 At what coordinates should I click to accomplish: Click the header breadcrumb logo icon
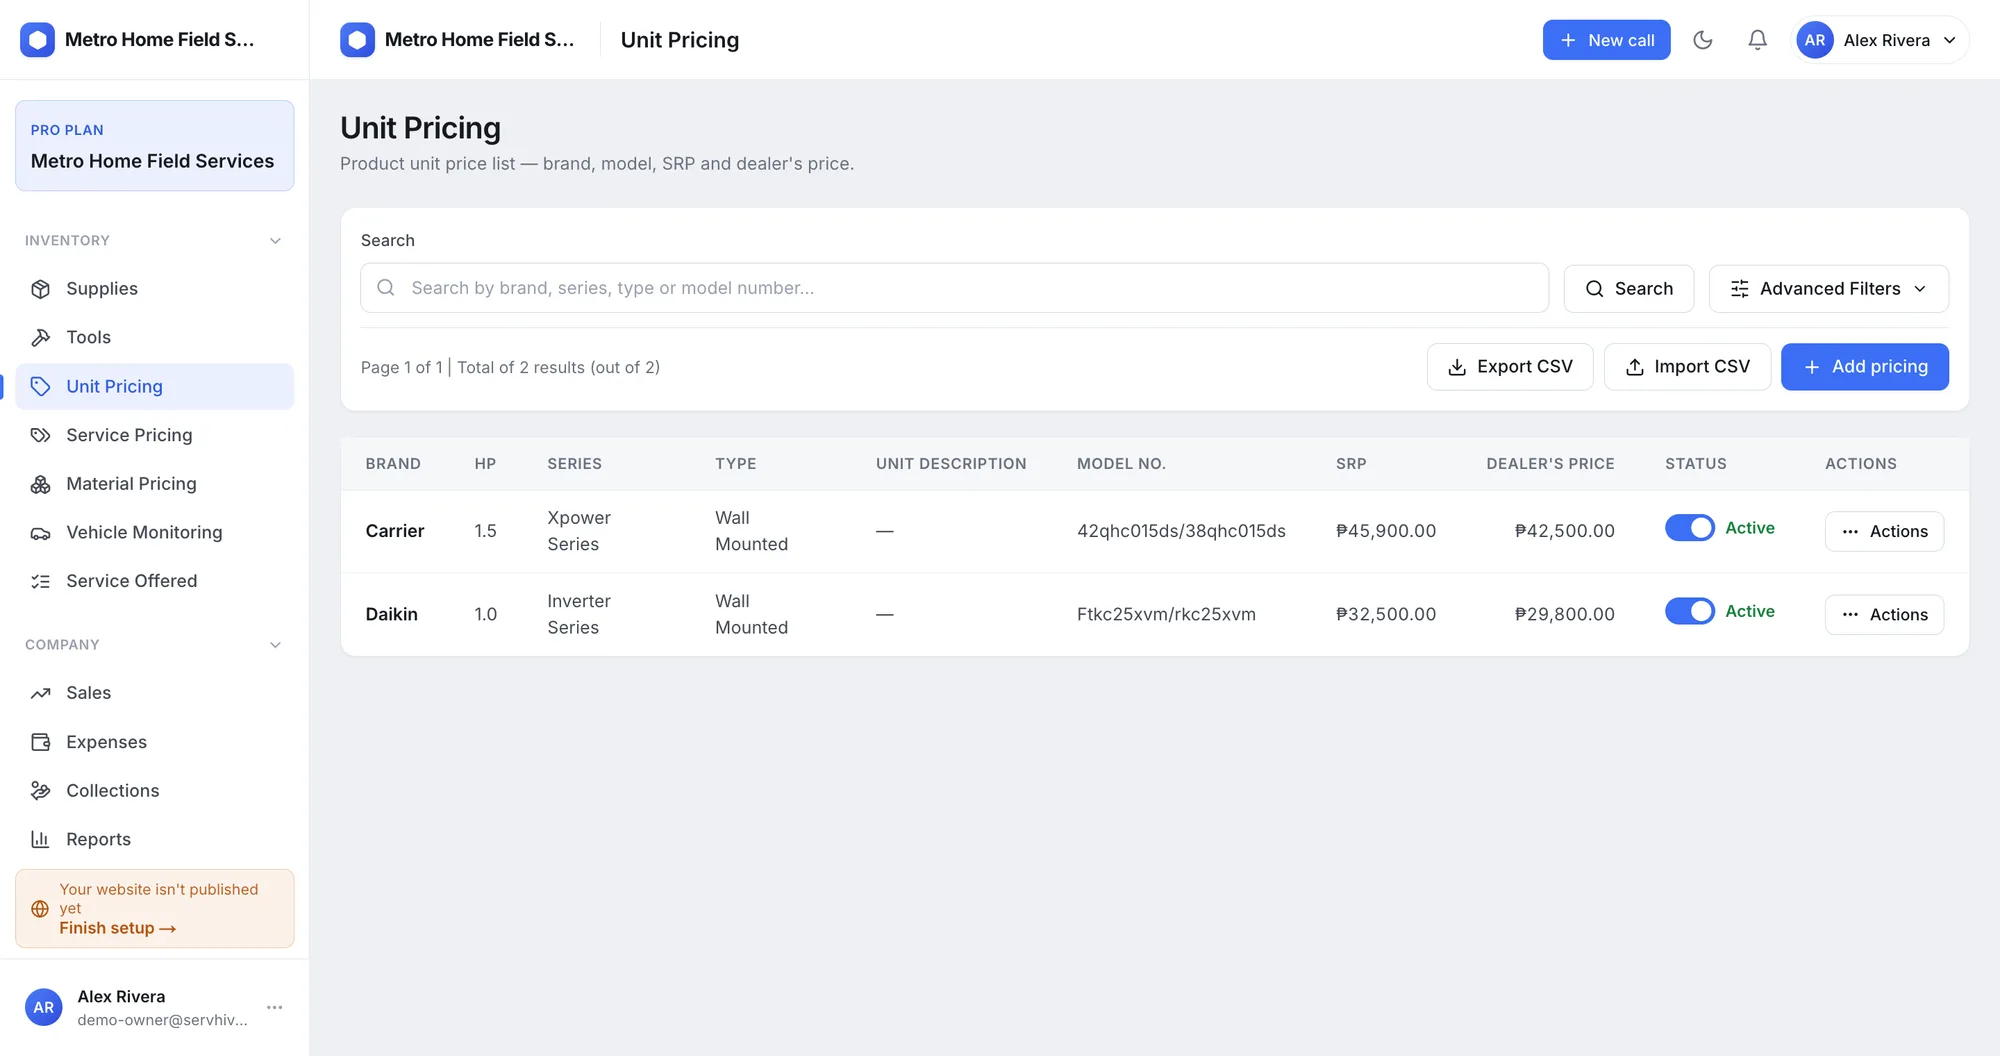click(x=357, y=40)
